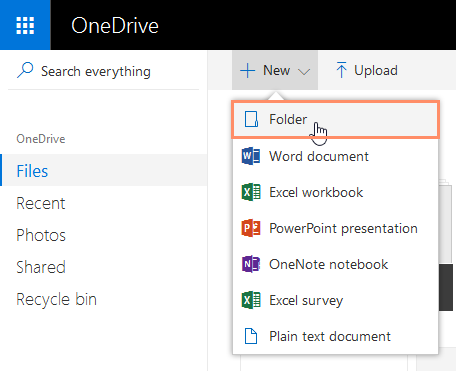Click the Upload arrow icon
This screenshot has width=456, height=371.
pos(341,70)
